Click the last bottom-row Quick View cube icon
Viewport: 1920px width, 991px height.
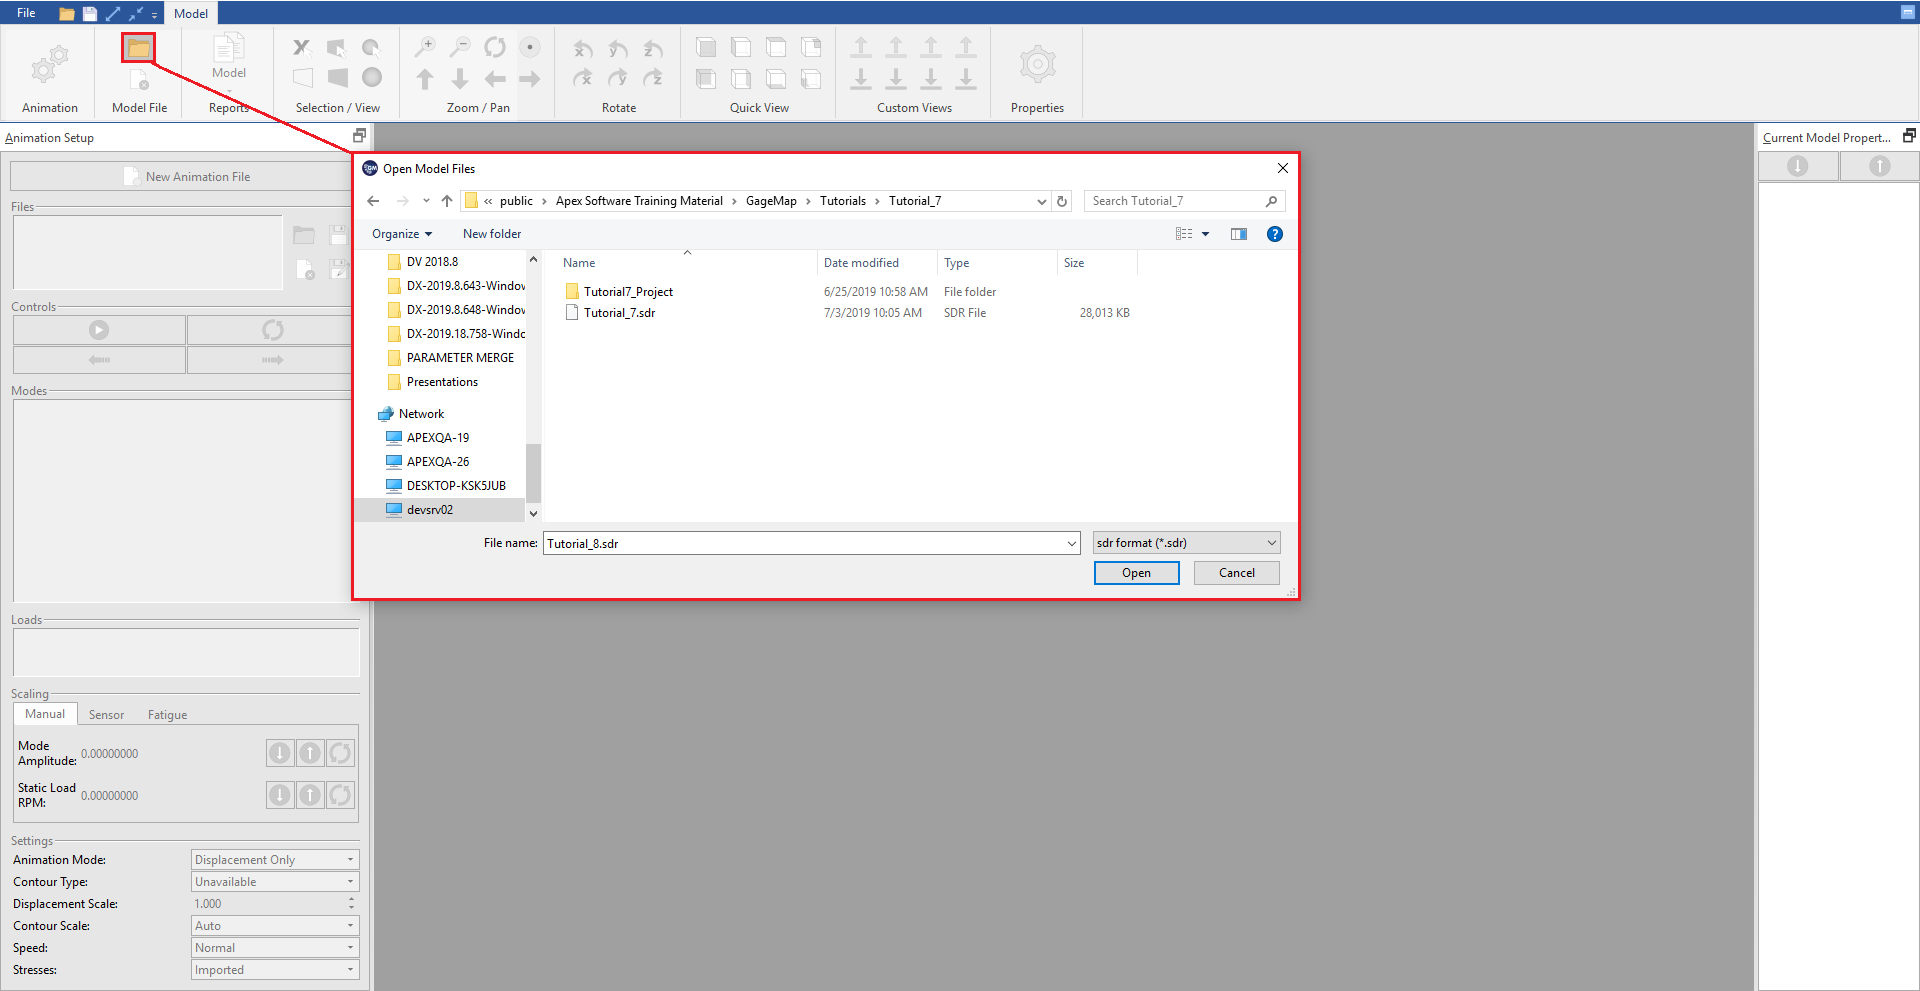[811, 79]
